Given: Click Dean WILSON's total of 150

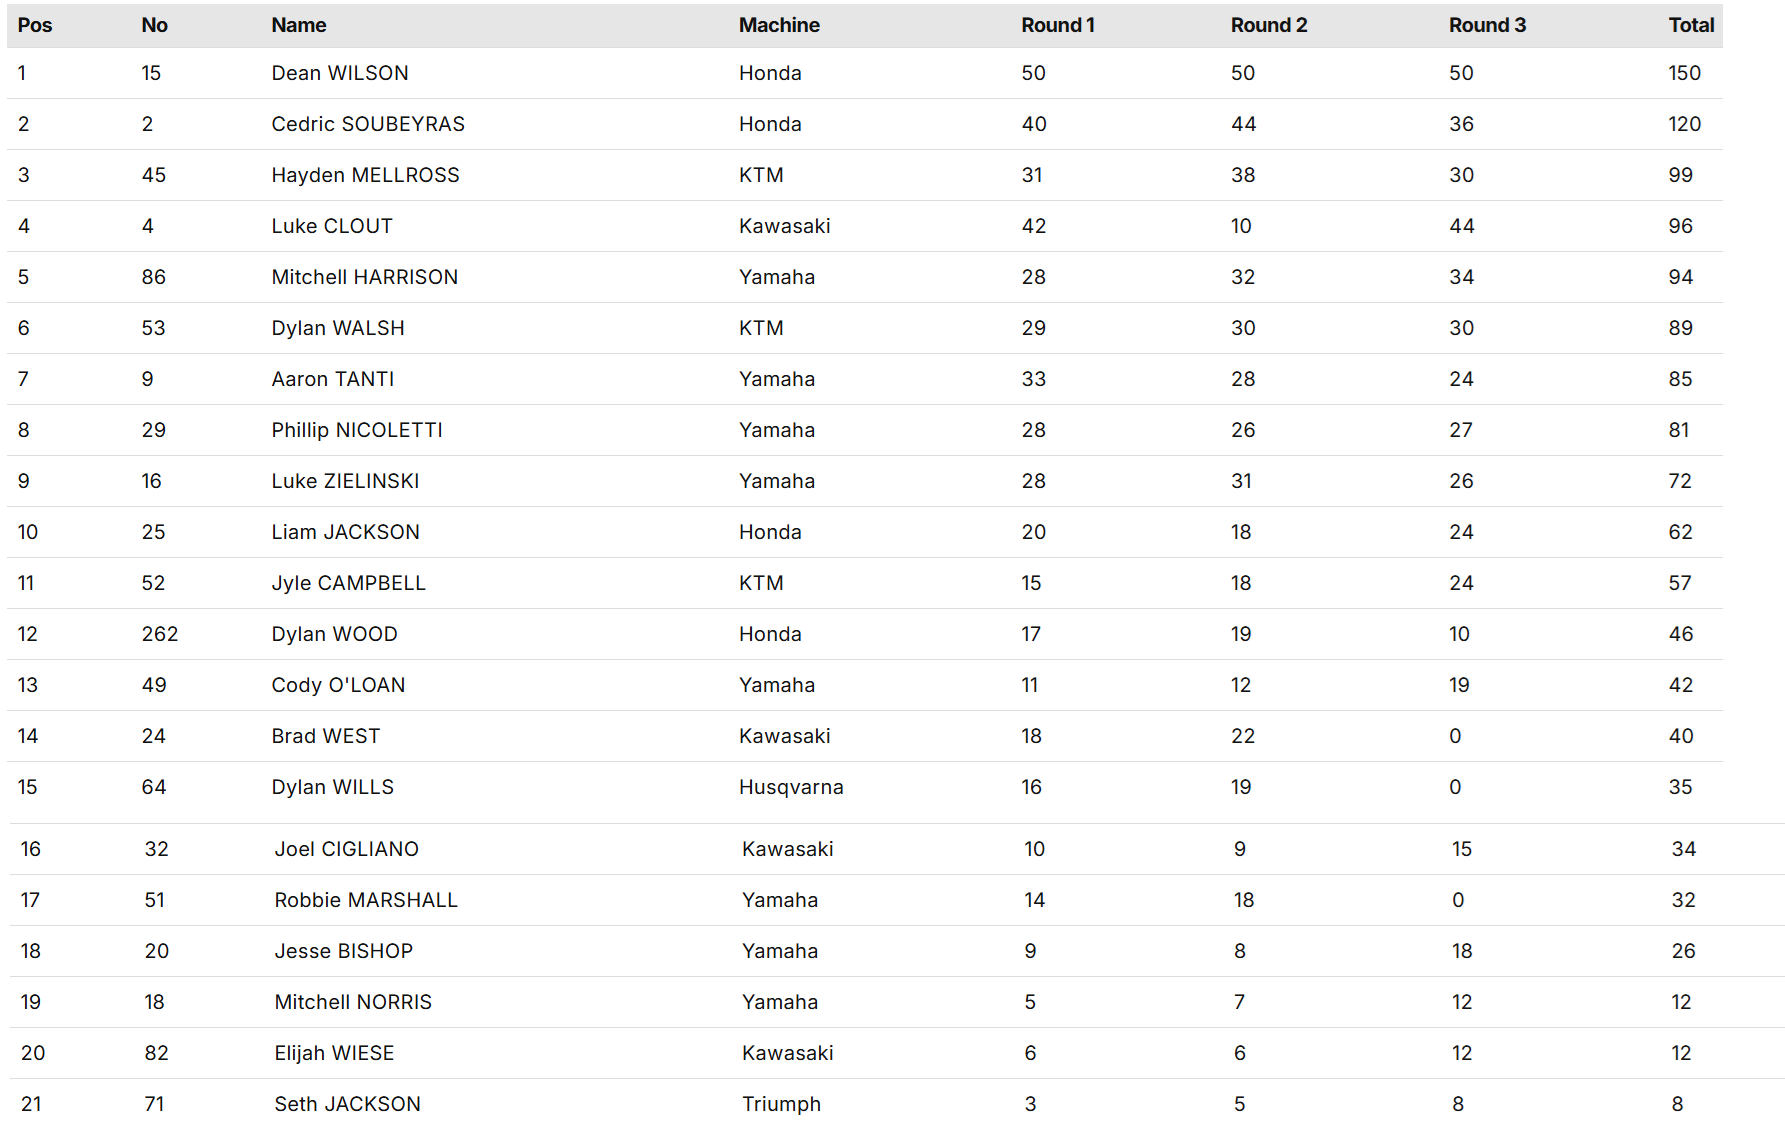Looking at the screenshot, I should [x=1684, y=74].
